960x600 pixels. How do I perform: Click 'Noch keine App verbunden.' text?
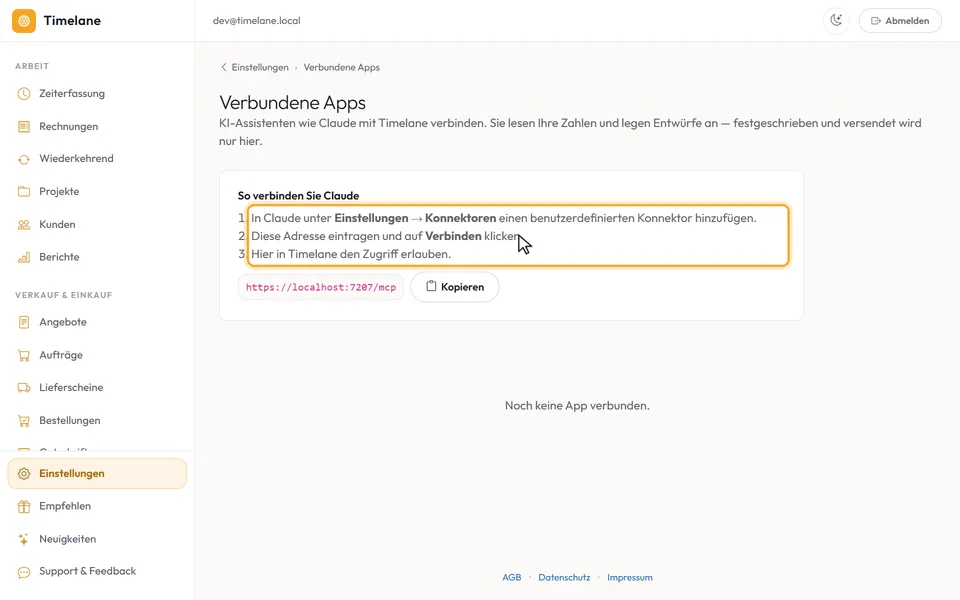pos(577,405)
